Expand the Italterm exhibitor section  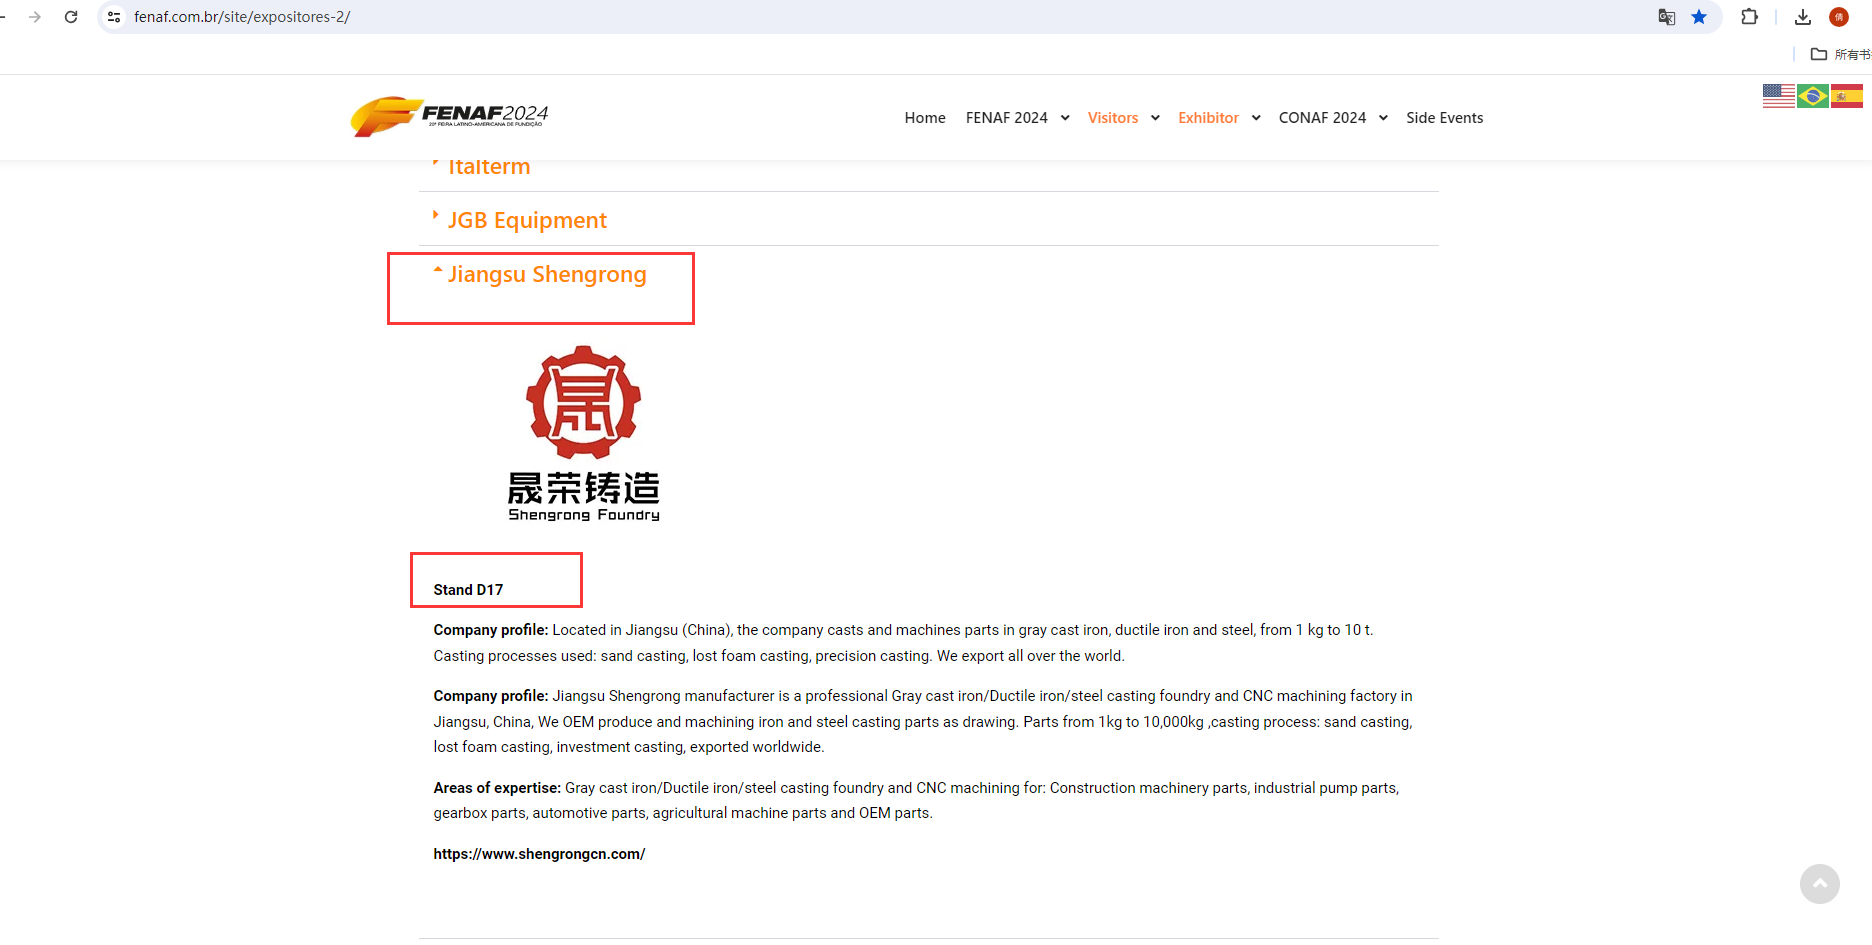489,167
